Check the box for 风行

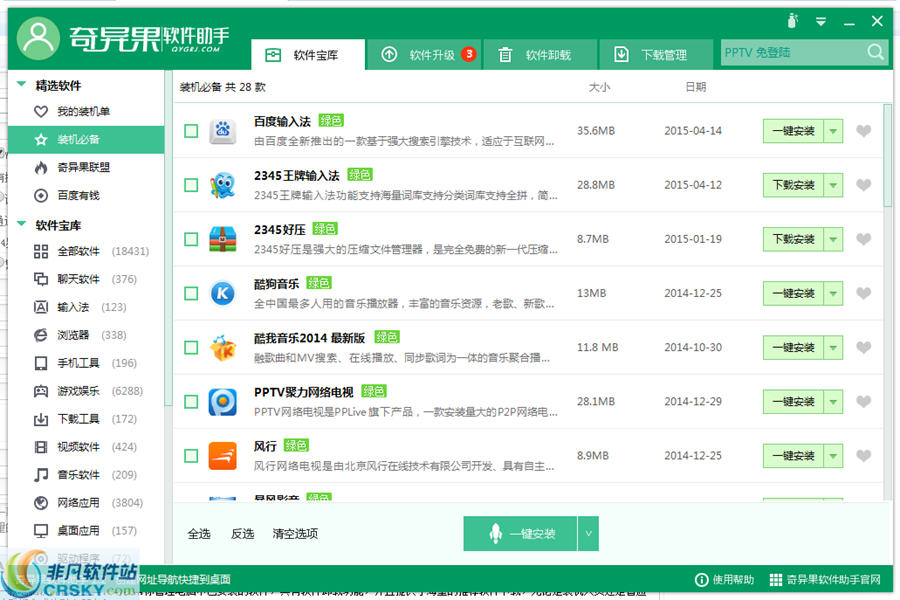pyautogui.click(x=191, y=456)
